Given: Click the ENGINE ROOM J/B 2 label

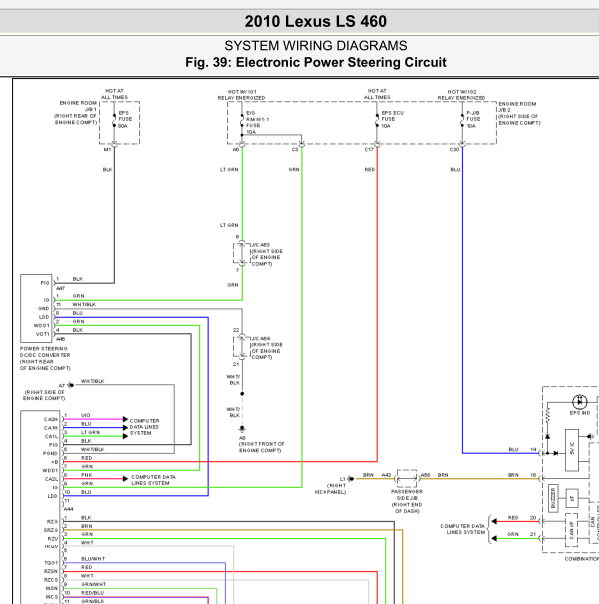Looking at the screenshot, I should click(519, 113).
